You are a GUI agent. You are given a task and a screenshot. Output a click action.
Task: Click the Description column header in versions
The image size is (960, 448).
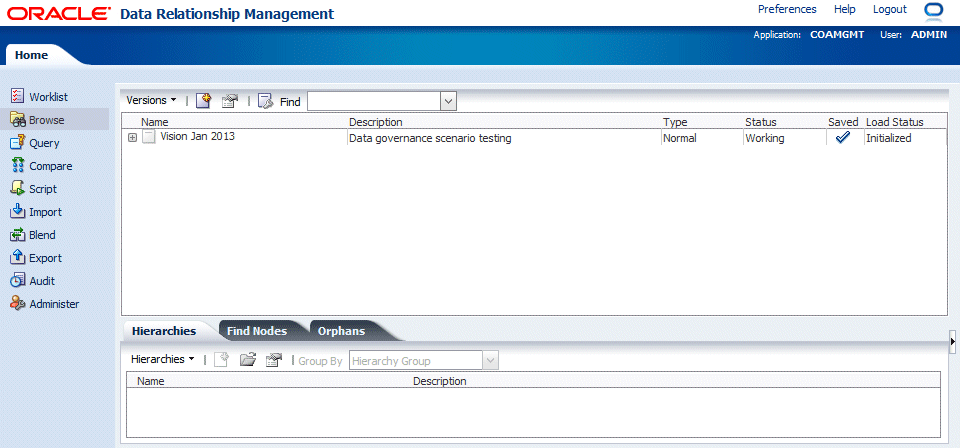click(375, 122)
